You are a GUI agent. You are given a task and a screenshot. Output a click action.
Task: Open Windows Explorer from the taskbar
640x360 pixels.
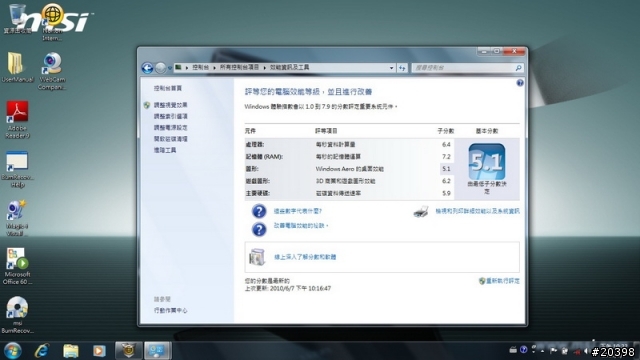pyautogui.click(x=71, y=351)
